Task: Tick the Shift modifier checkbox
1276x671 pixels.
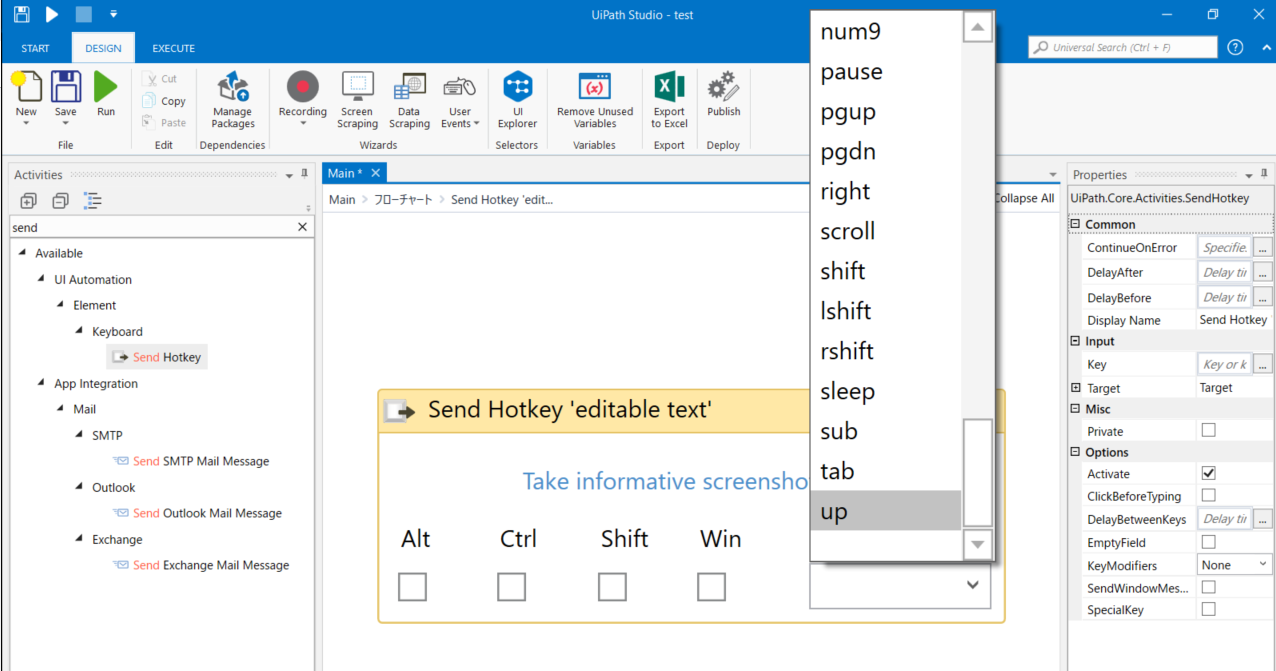Action: point(612,586)
